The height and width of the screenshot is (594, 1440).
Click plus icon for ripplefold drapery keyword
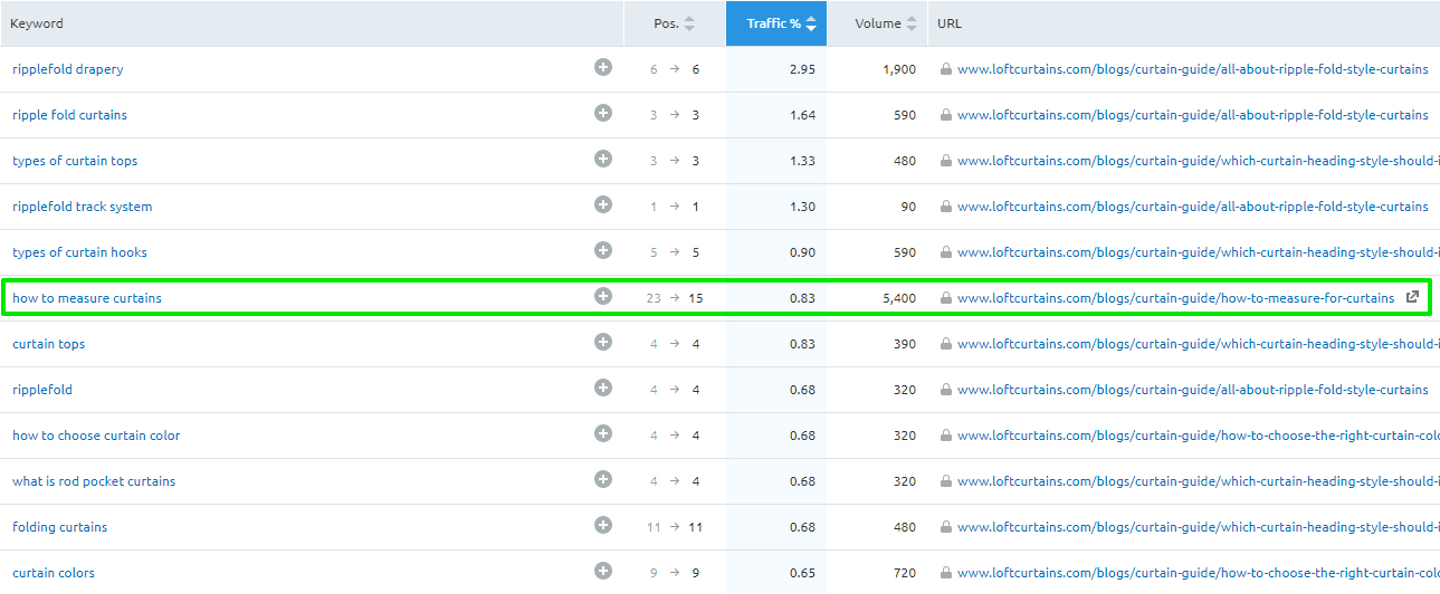pyautogui.click(x=603, y=67)
